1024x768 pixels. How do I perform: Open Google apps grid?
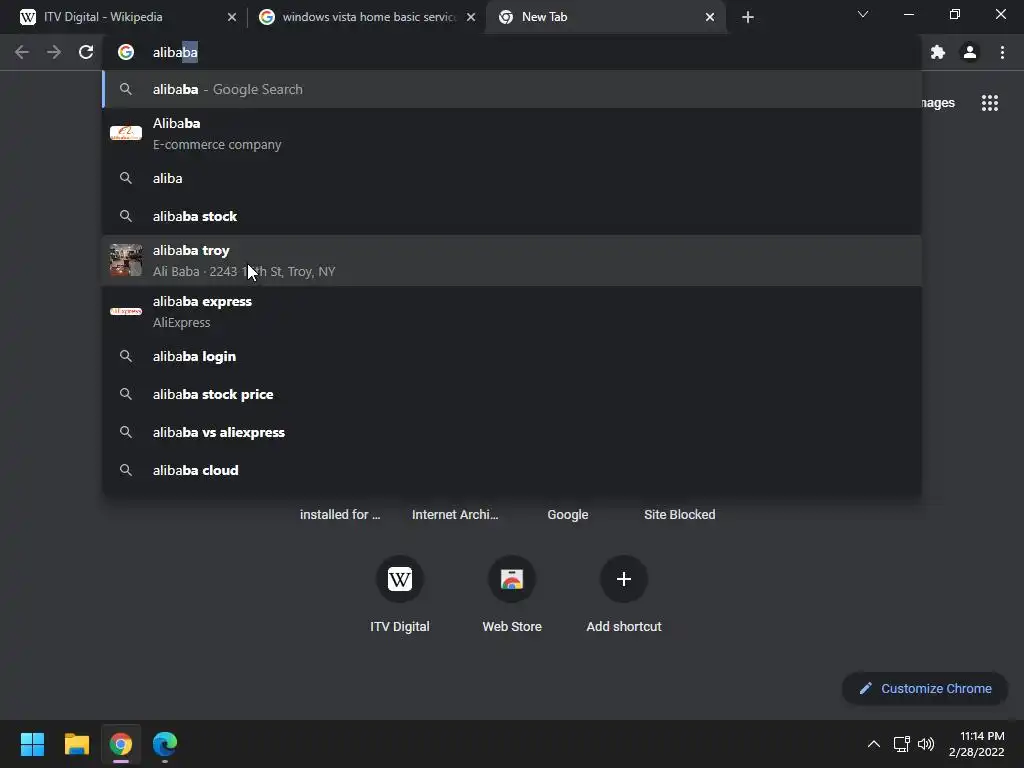(x=990, y=103)
